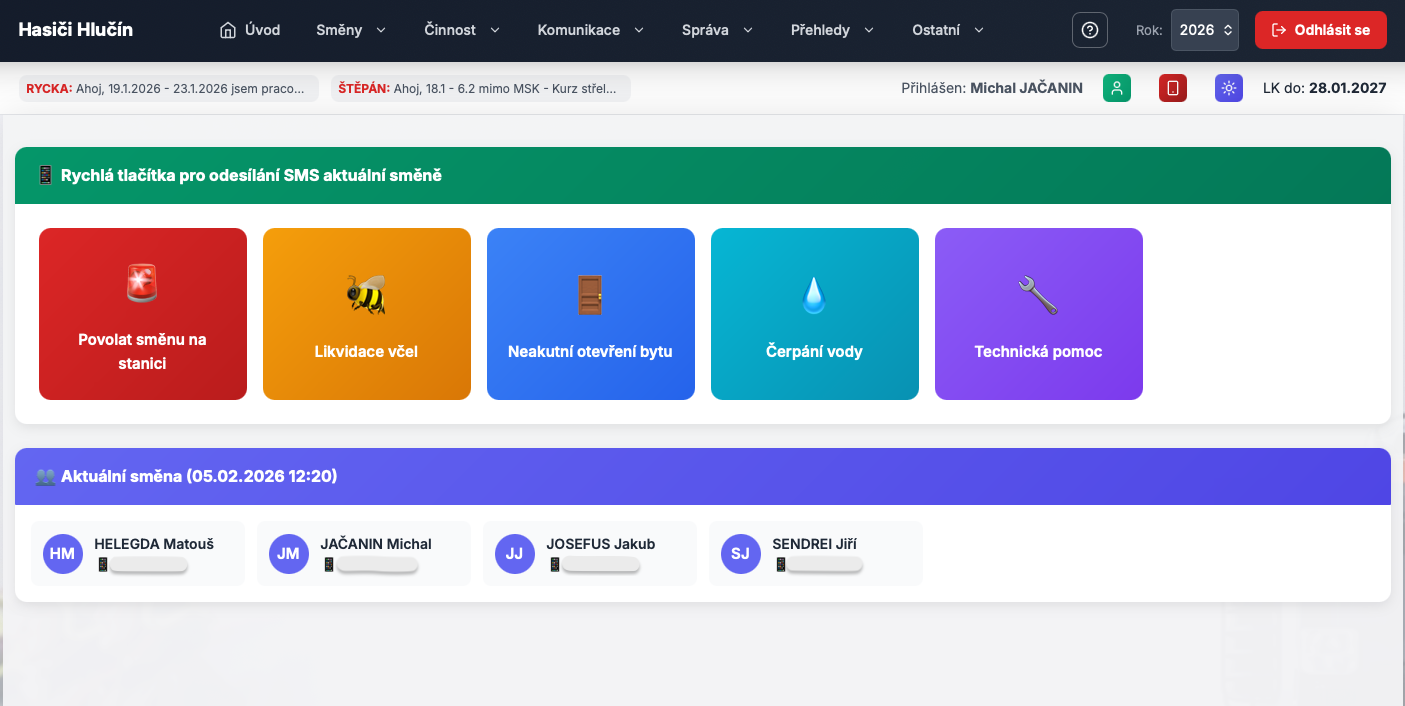Click the JJ avatar of JOSEFUS Jakub
Screen dimensions: 1405x706
pyautogui.click(x=514, y=554)
